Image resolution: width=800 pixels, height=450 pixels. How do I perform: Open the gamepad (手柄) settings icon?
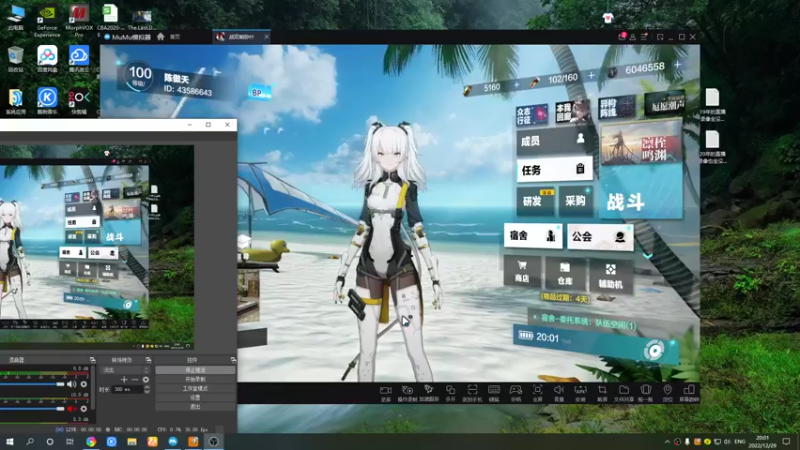click(516, 393)
